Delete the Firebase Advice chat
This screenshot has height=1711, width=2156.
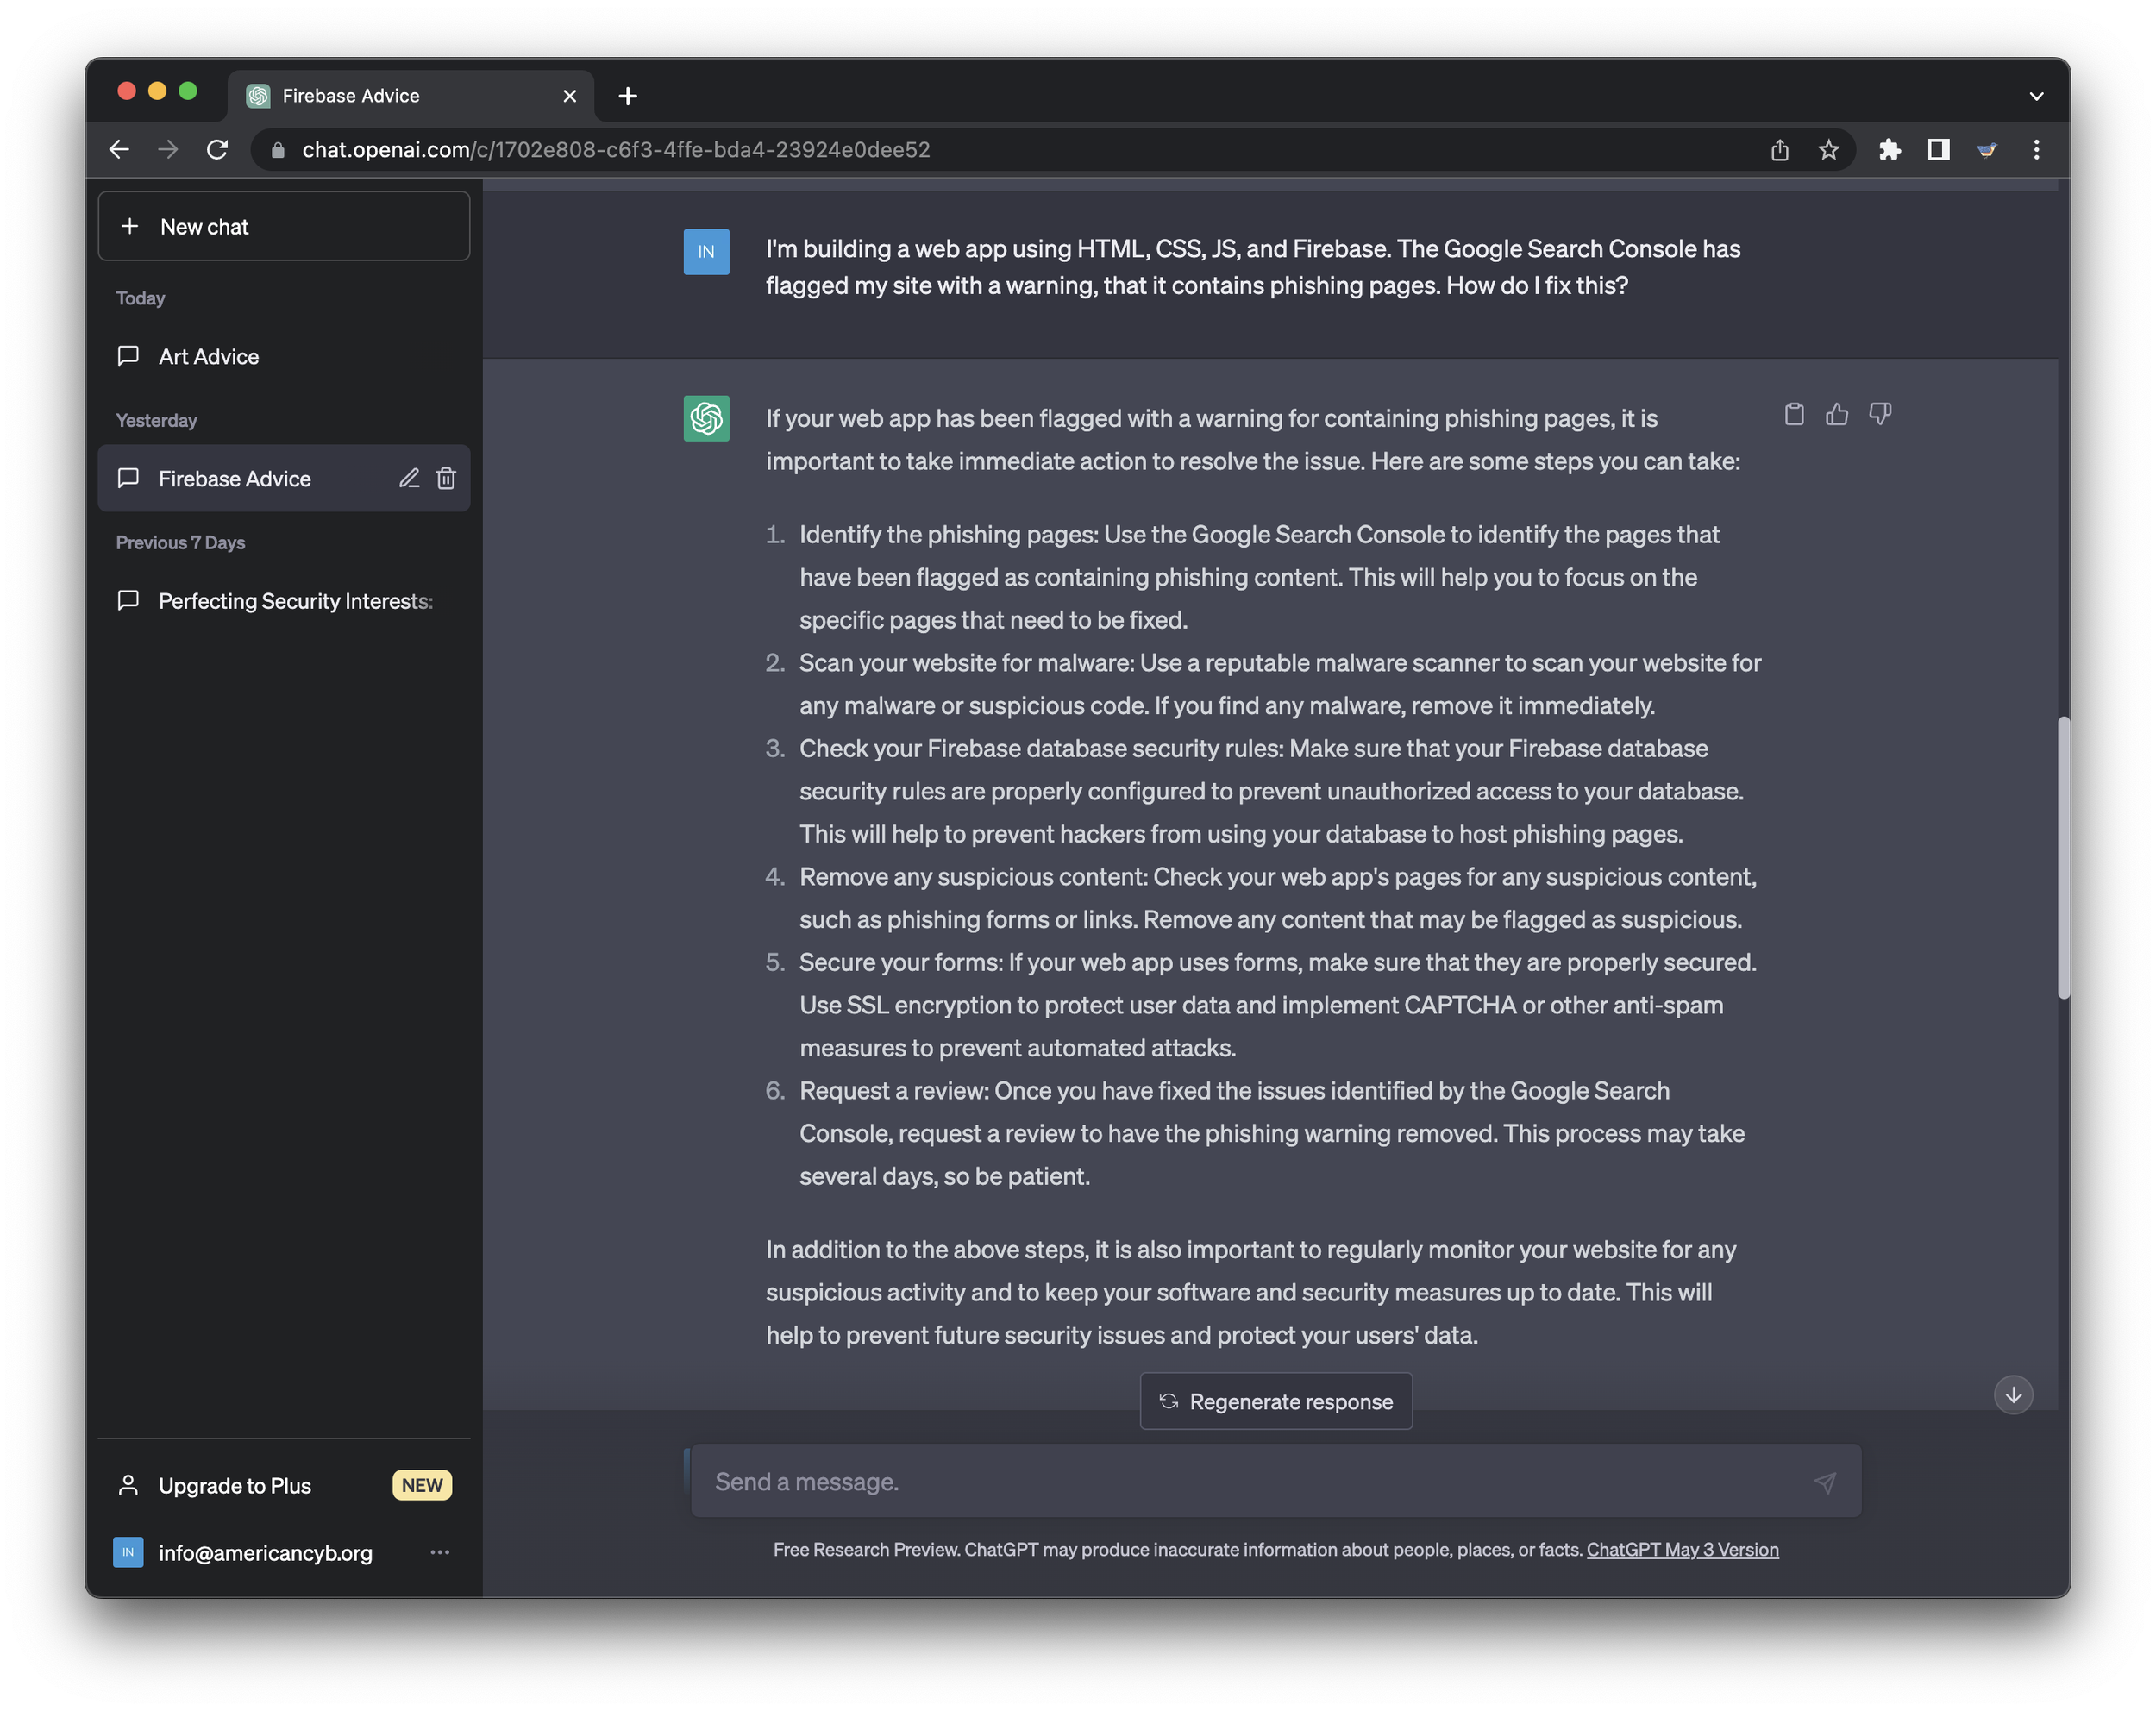tap(446, 478)
